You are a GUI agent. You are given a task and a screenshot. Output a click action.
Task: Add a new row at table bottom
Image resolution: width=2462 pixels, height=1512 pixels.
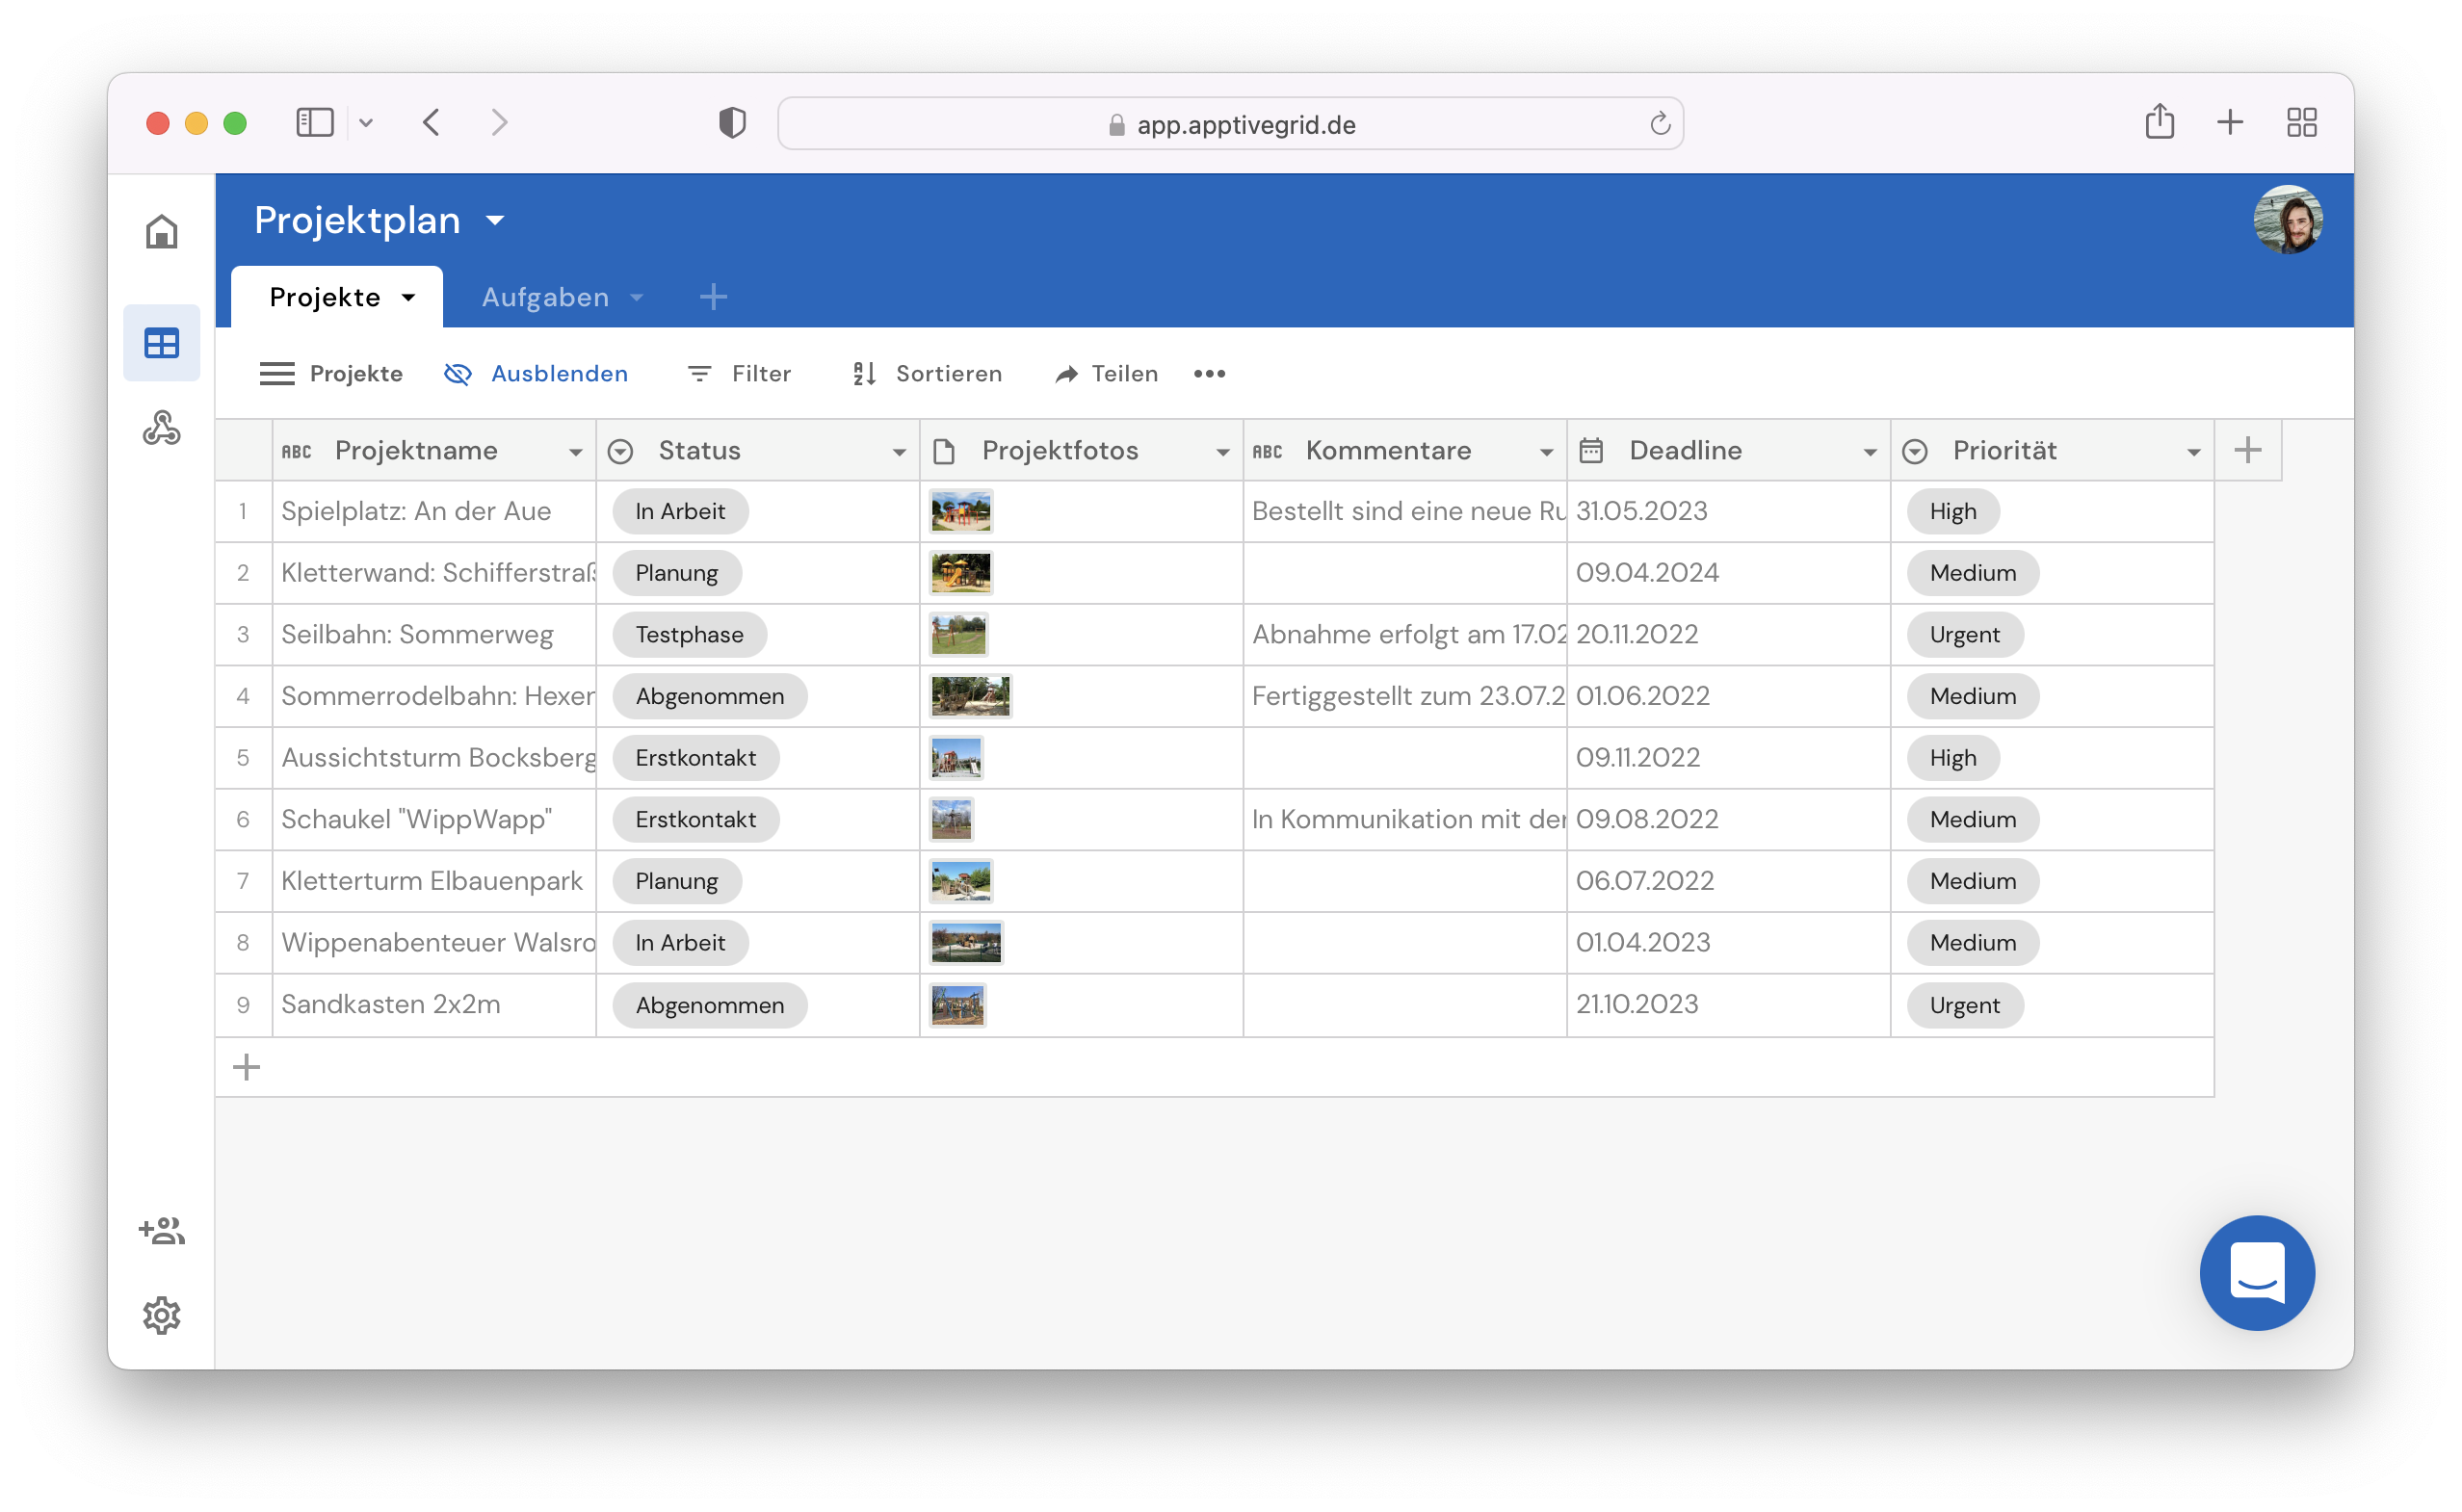246,1067
